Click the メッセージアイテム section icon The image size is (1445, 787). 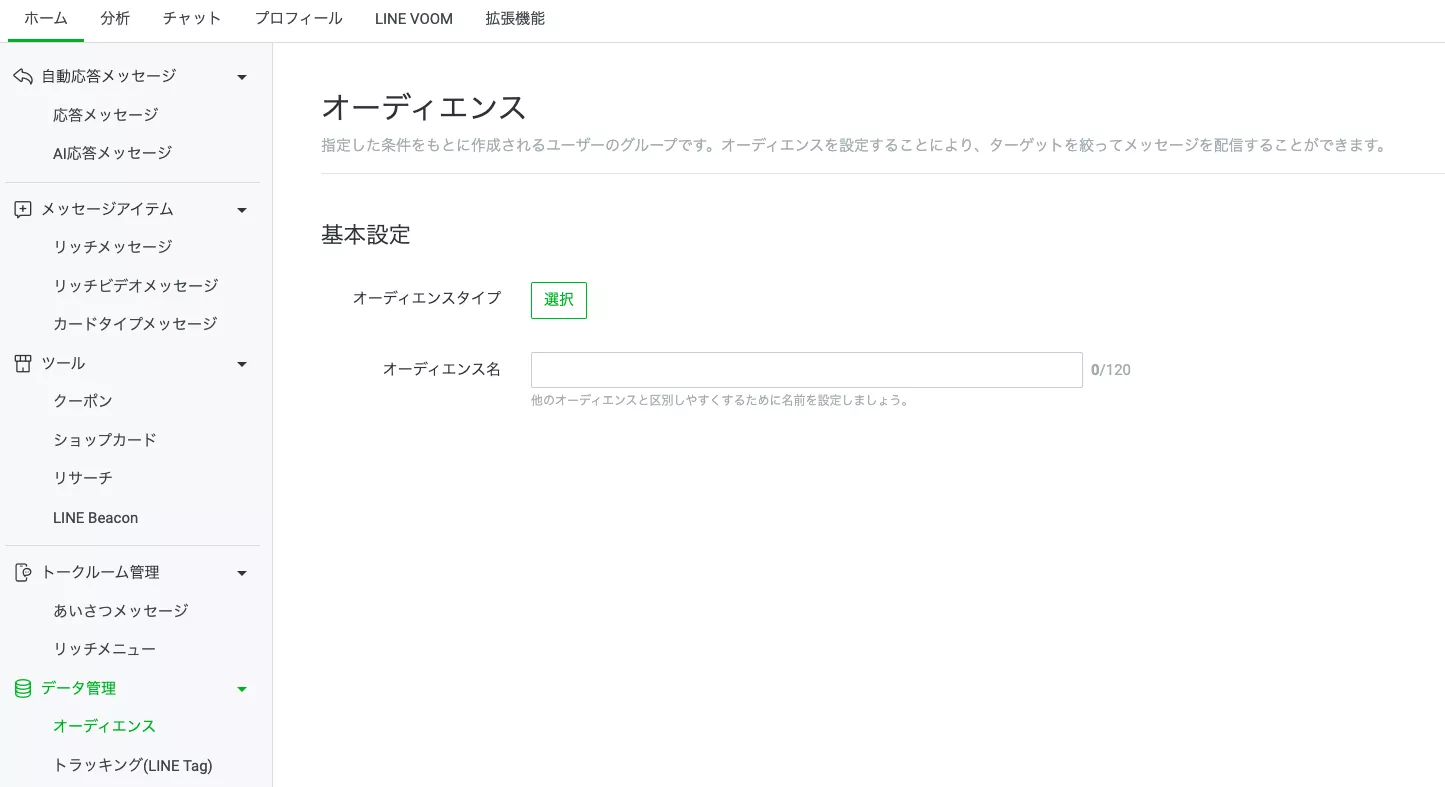[x=22, y=210]
